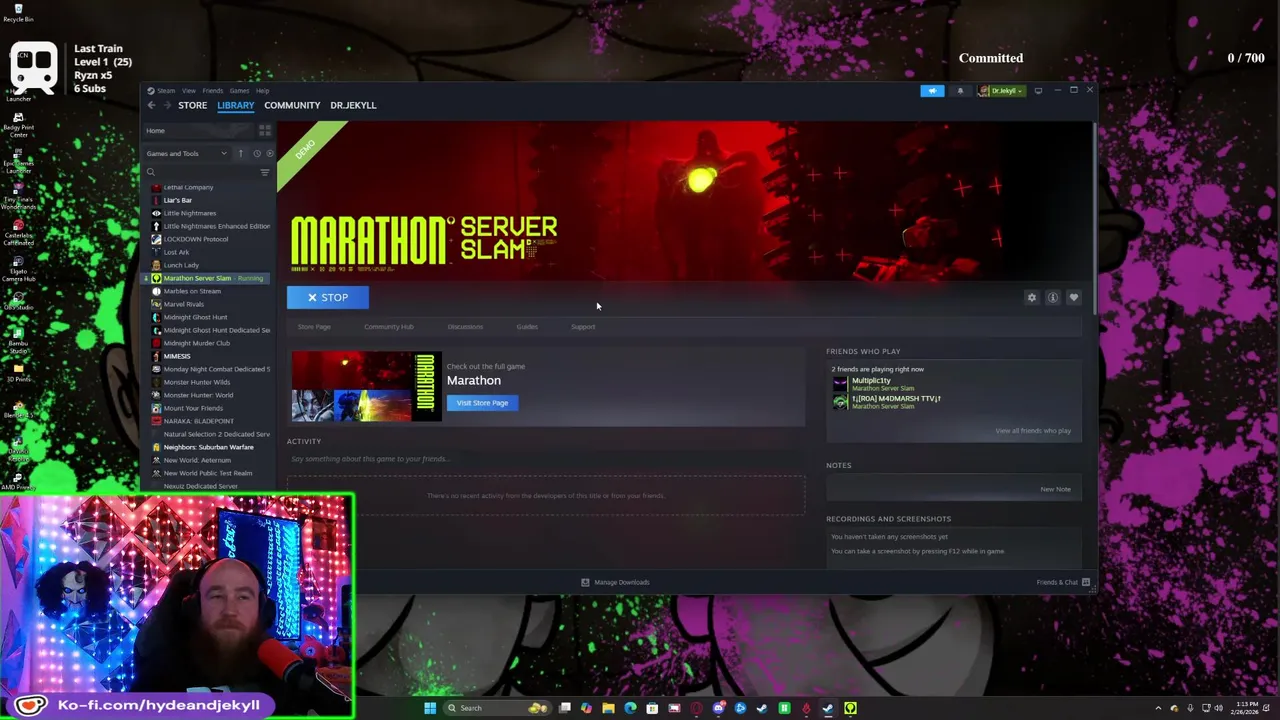Open the Friends & Chat grid icon
Viewport: 1280px width, 720px height.
(x=1086, y=582)
